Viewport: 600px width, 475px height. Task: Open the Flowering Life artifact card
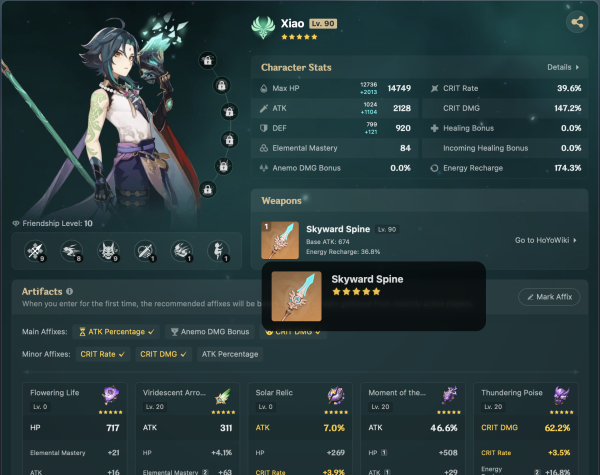[75, 429]
